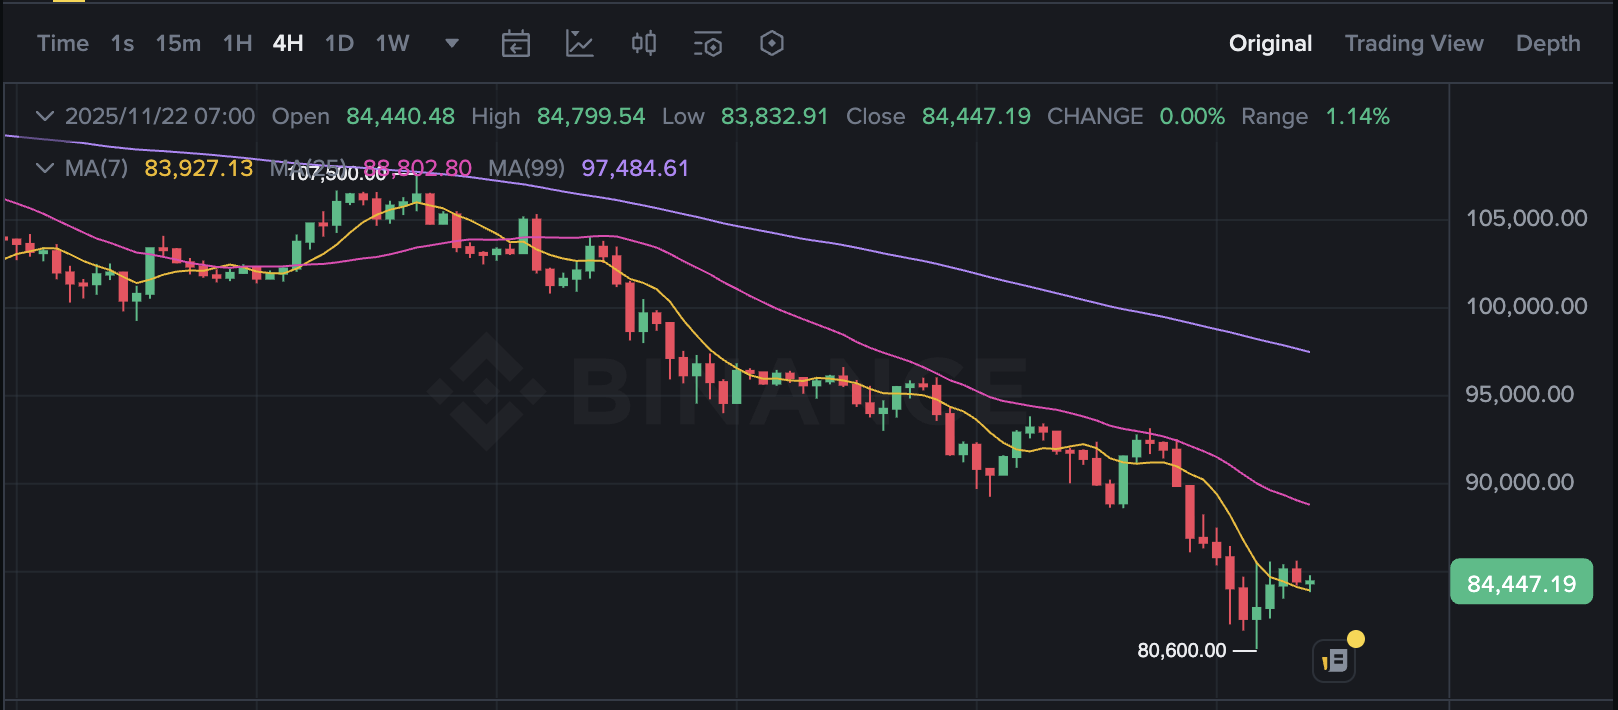This screenshot has height=710, width=1618.
Task: Click the green 84,447.19 current price label
Action: [1521, 583]
